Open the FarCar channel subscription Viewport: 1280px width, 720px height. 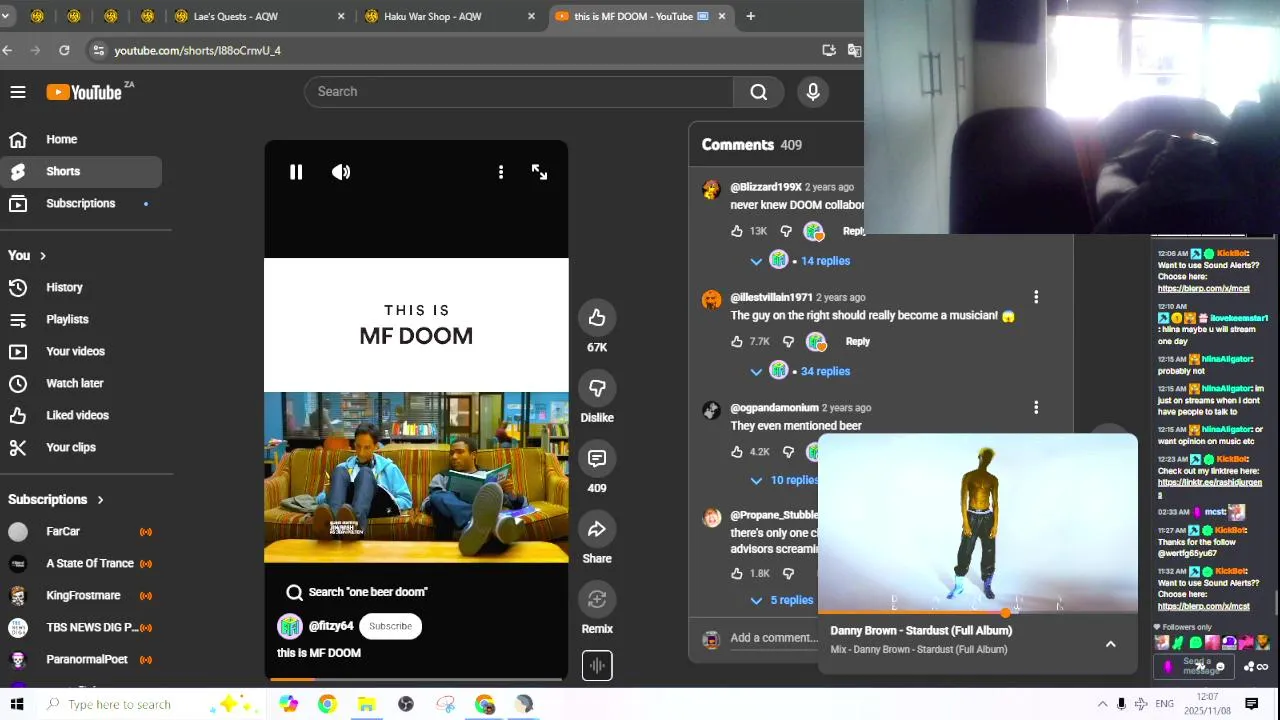point(81,531)
